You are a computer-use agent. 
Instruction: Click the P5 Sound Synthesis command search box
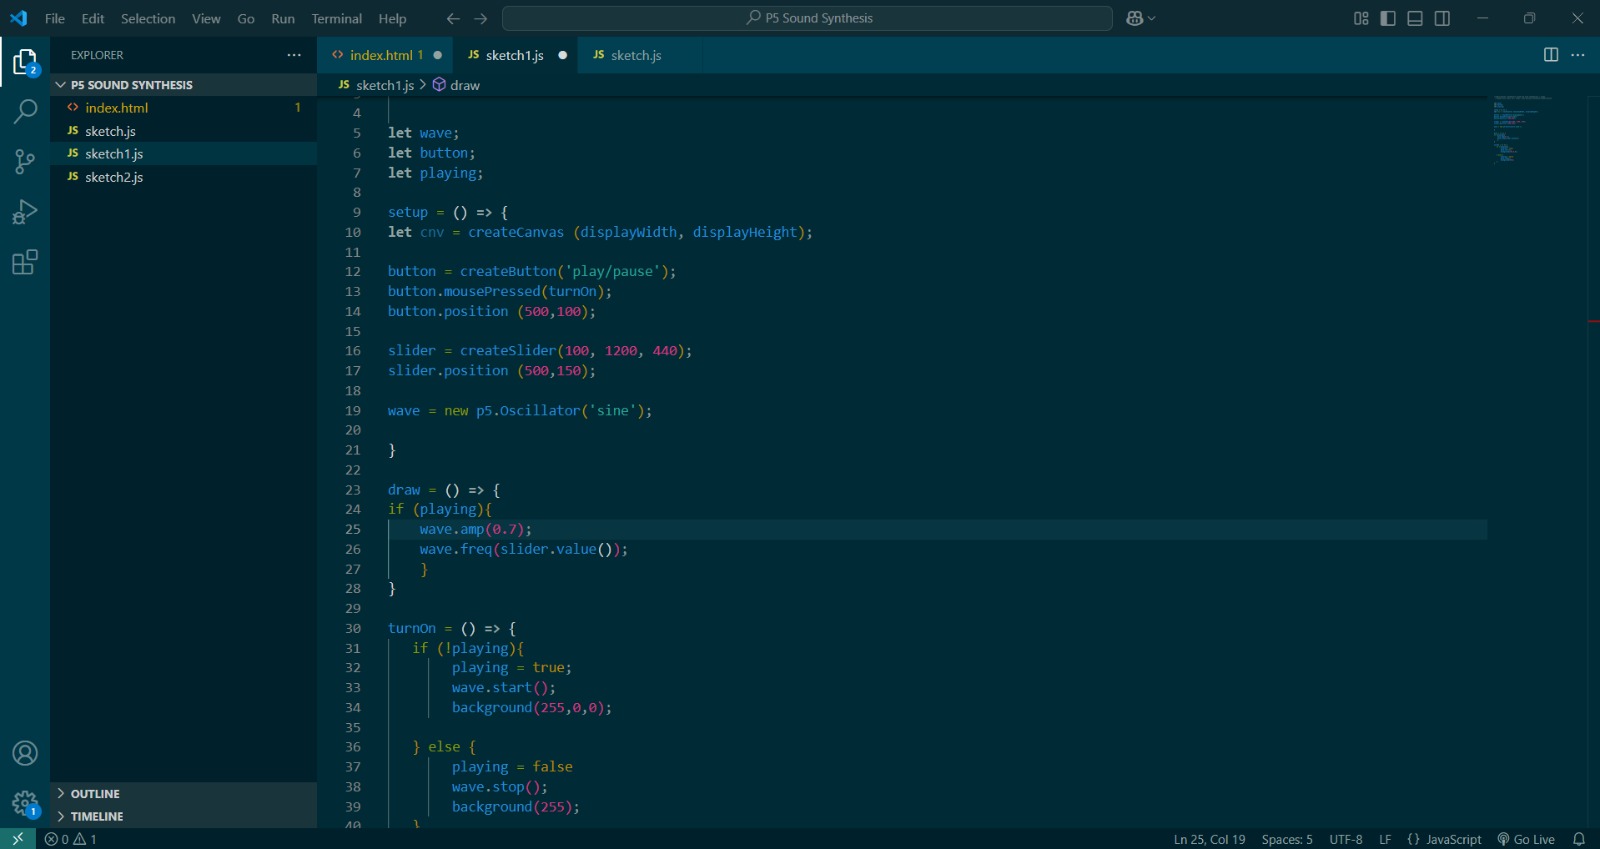[x=807, y=18]
